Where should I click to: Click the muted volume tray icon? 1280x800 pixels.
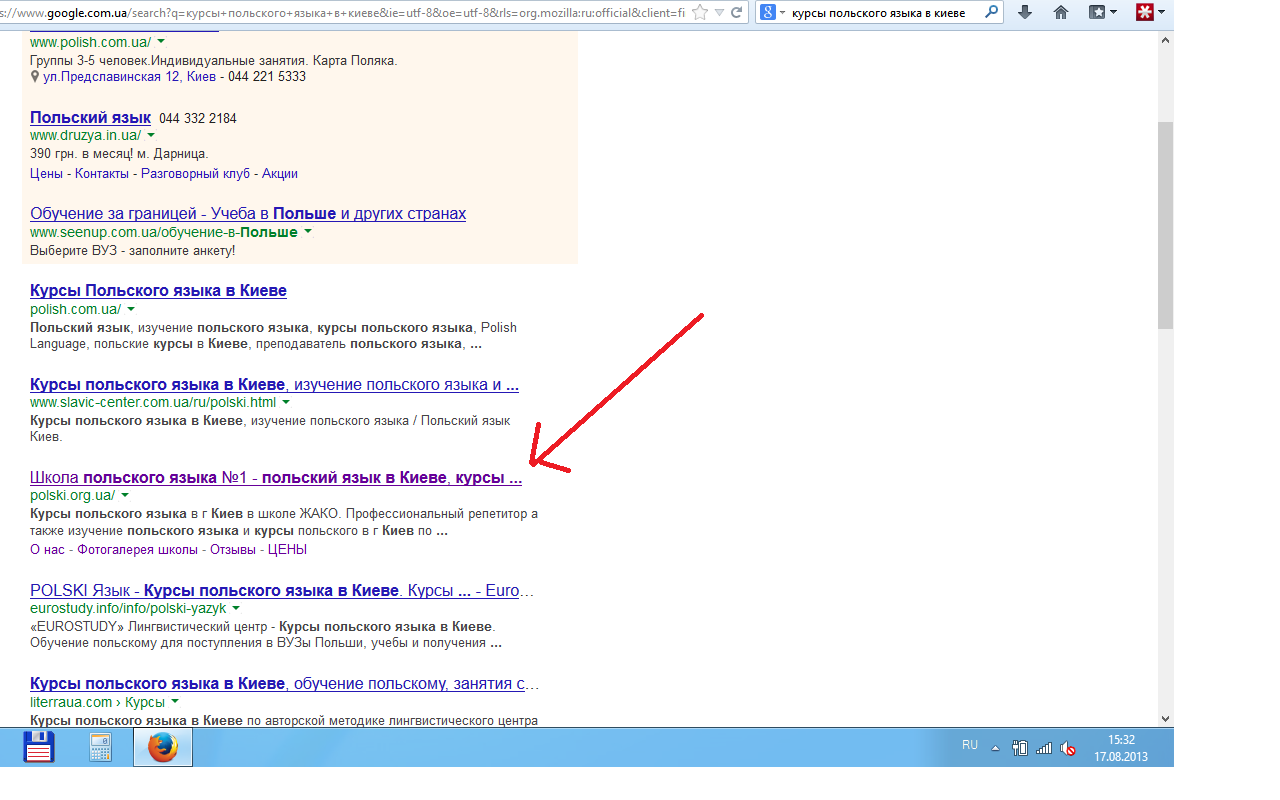coord(1068,747)
